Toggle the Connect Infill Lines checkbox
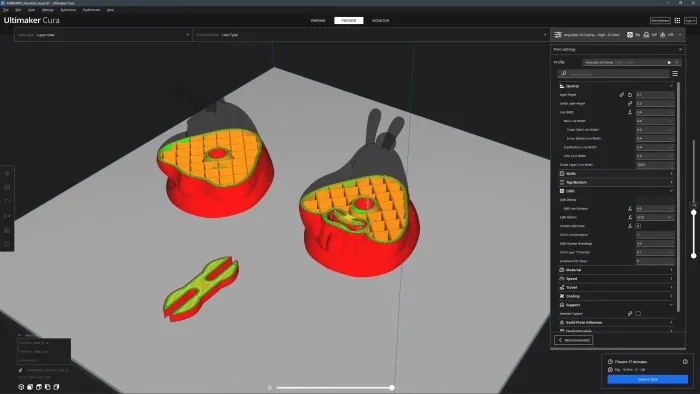 pos(638,226)
